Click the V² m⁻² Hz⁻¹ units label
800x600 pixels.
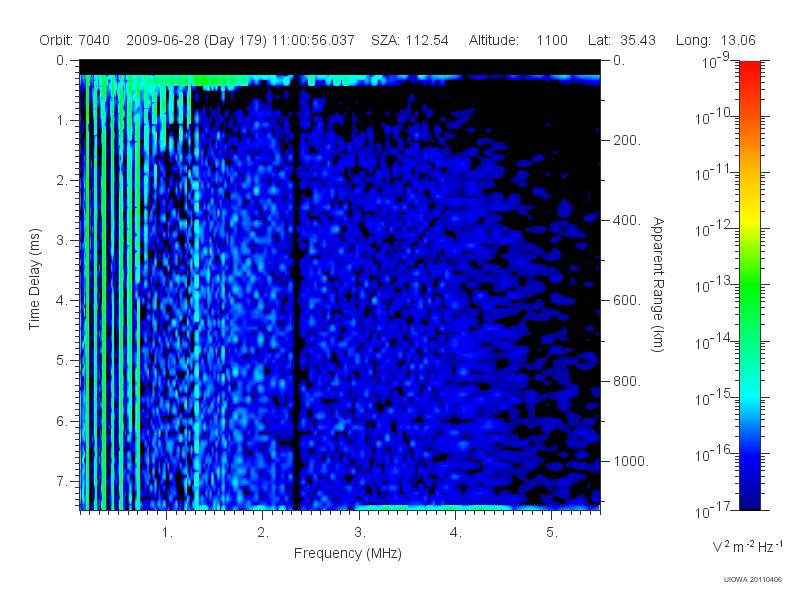click(x=747, y=546)
